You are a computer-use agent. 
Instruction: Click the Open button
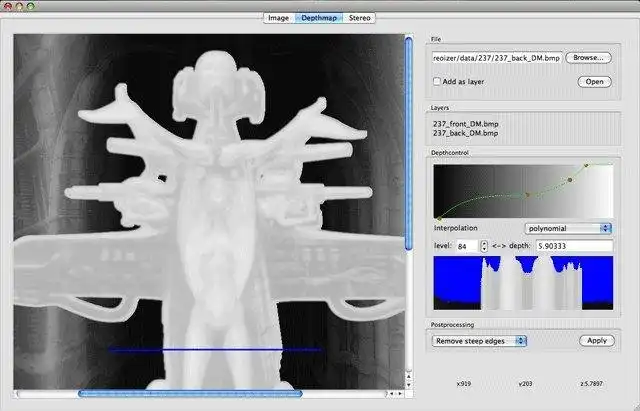(x=595, y=82)
